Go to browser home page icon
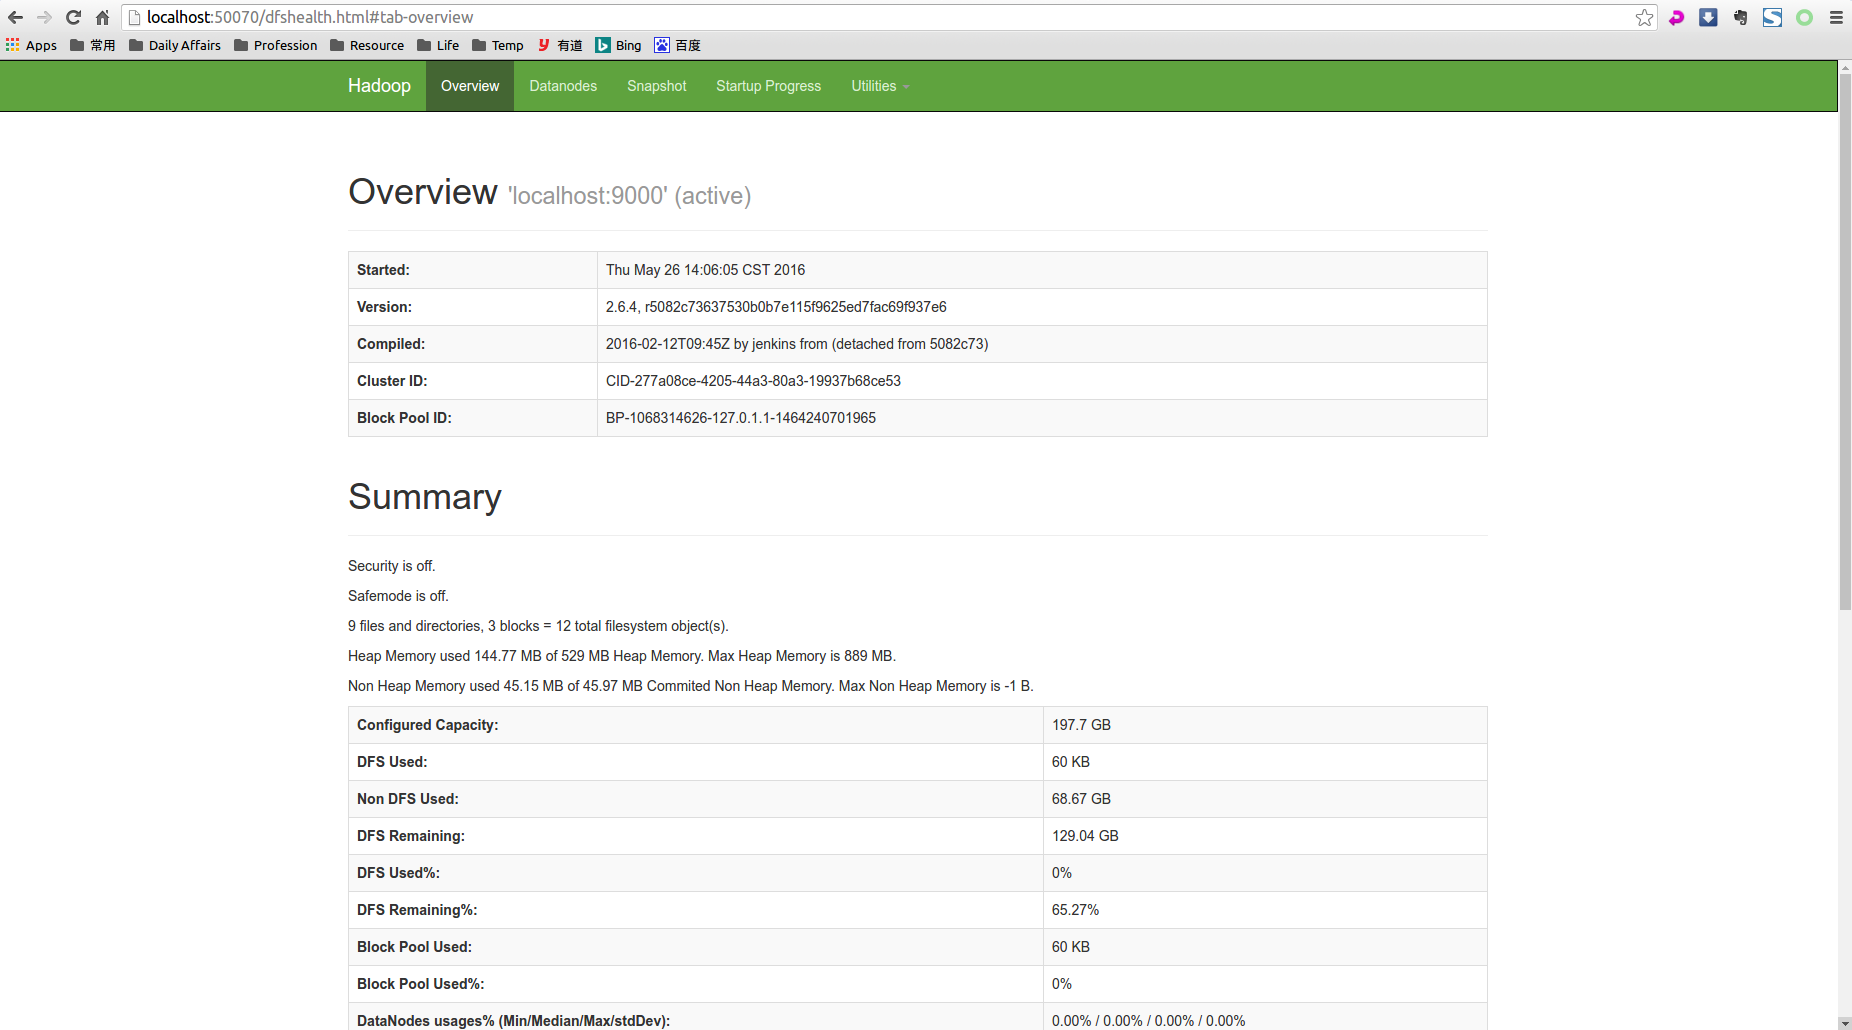1852x1030 pixels. click(102, 17)
